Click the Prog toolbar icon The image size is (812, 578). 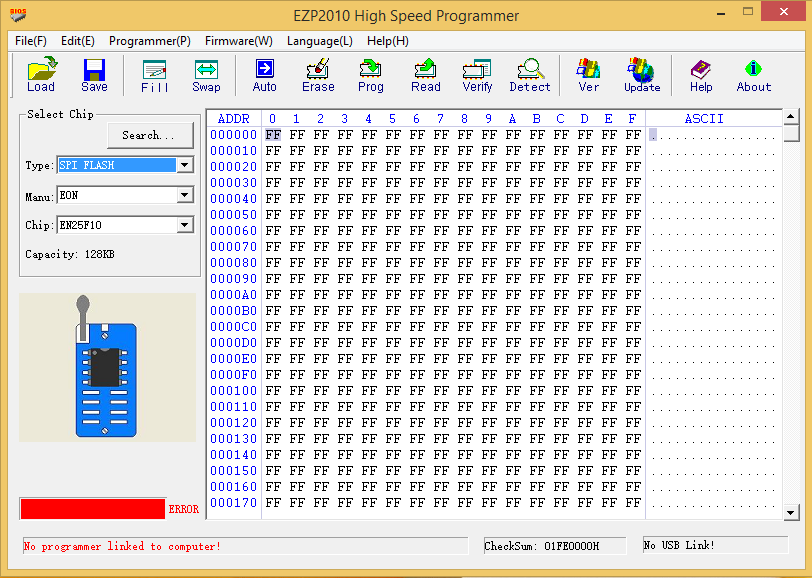[371, 76]
